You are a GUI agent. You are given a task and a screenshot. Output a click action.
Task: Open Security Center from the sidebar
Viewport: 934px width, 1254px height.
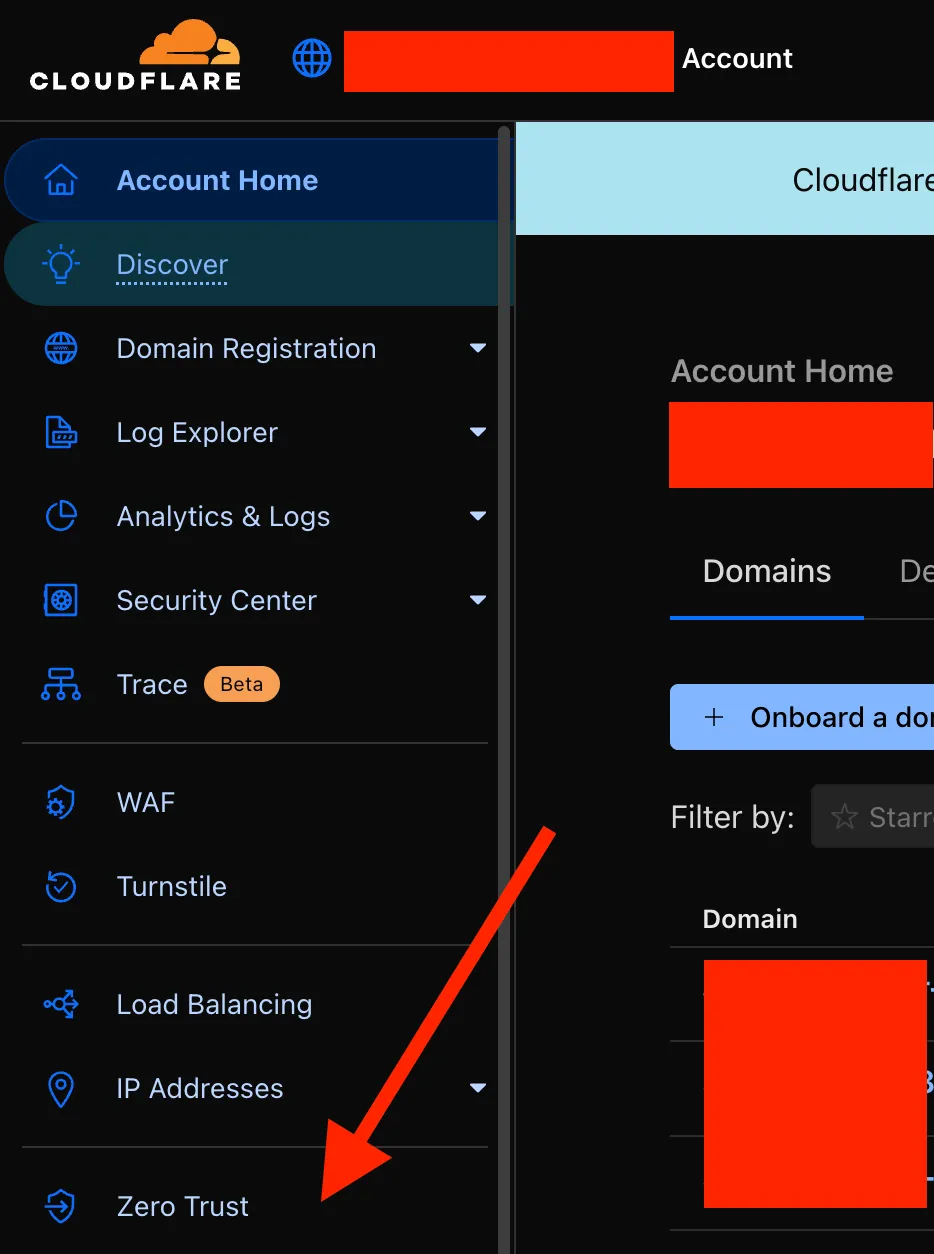216,600
